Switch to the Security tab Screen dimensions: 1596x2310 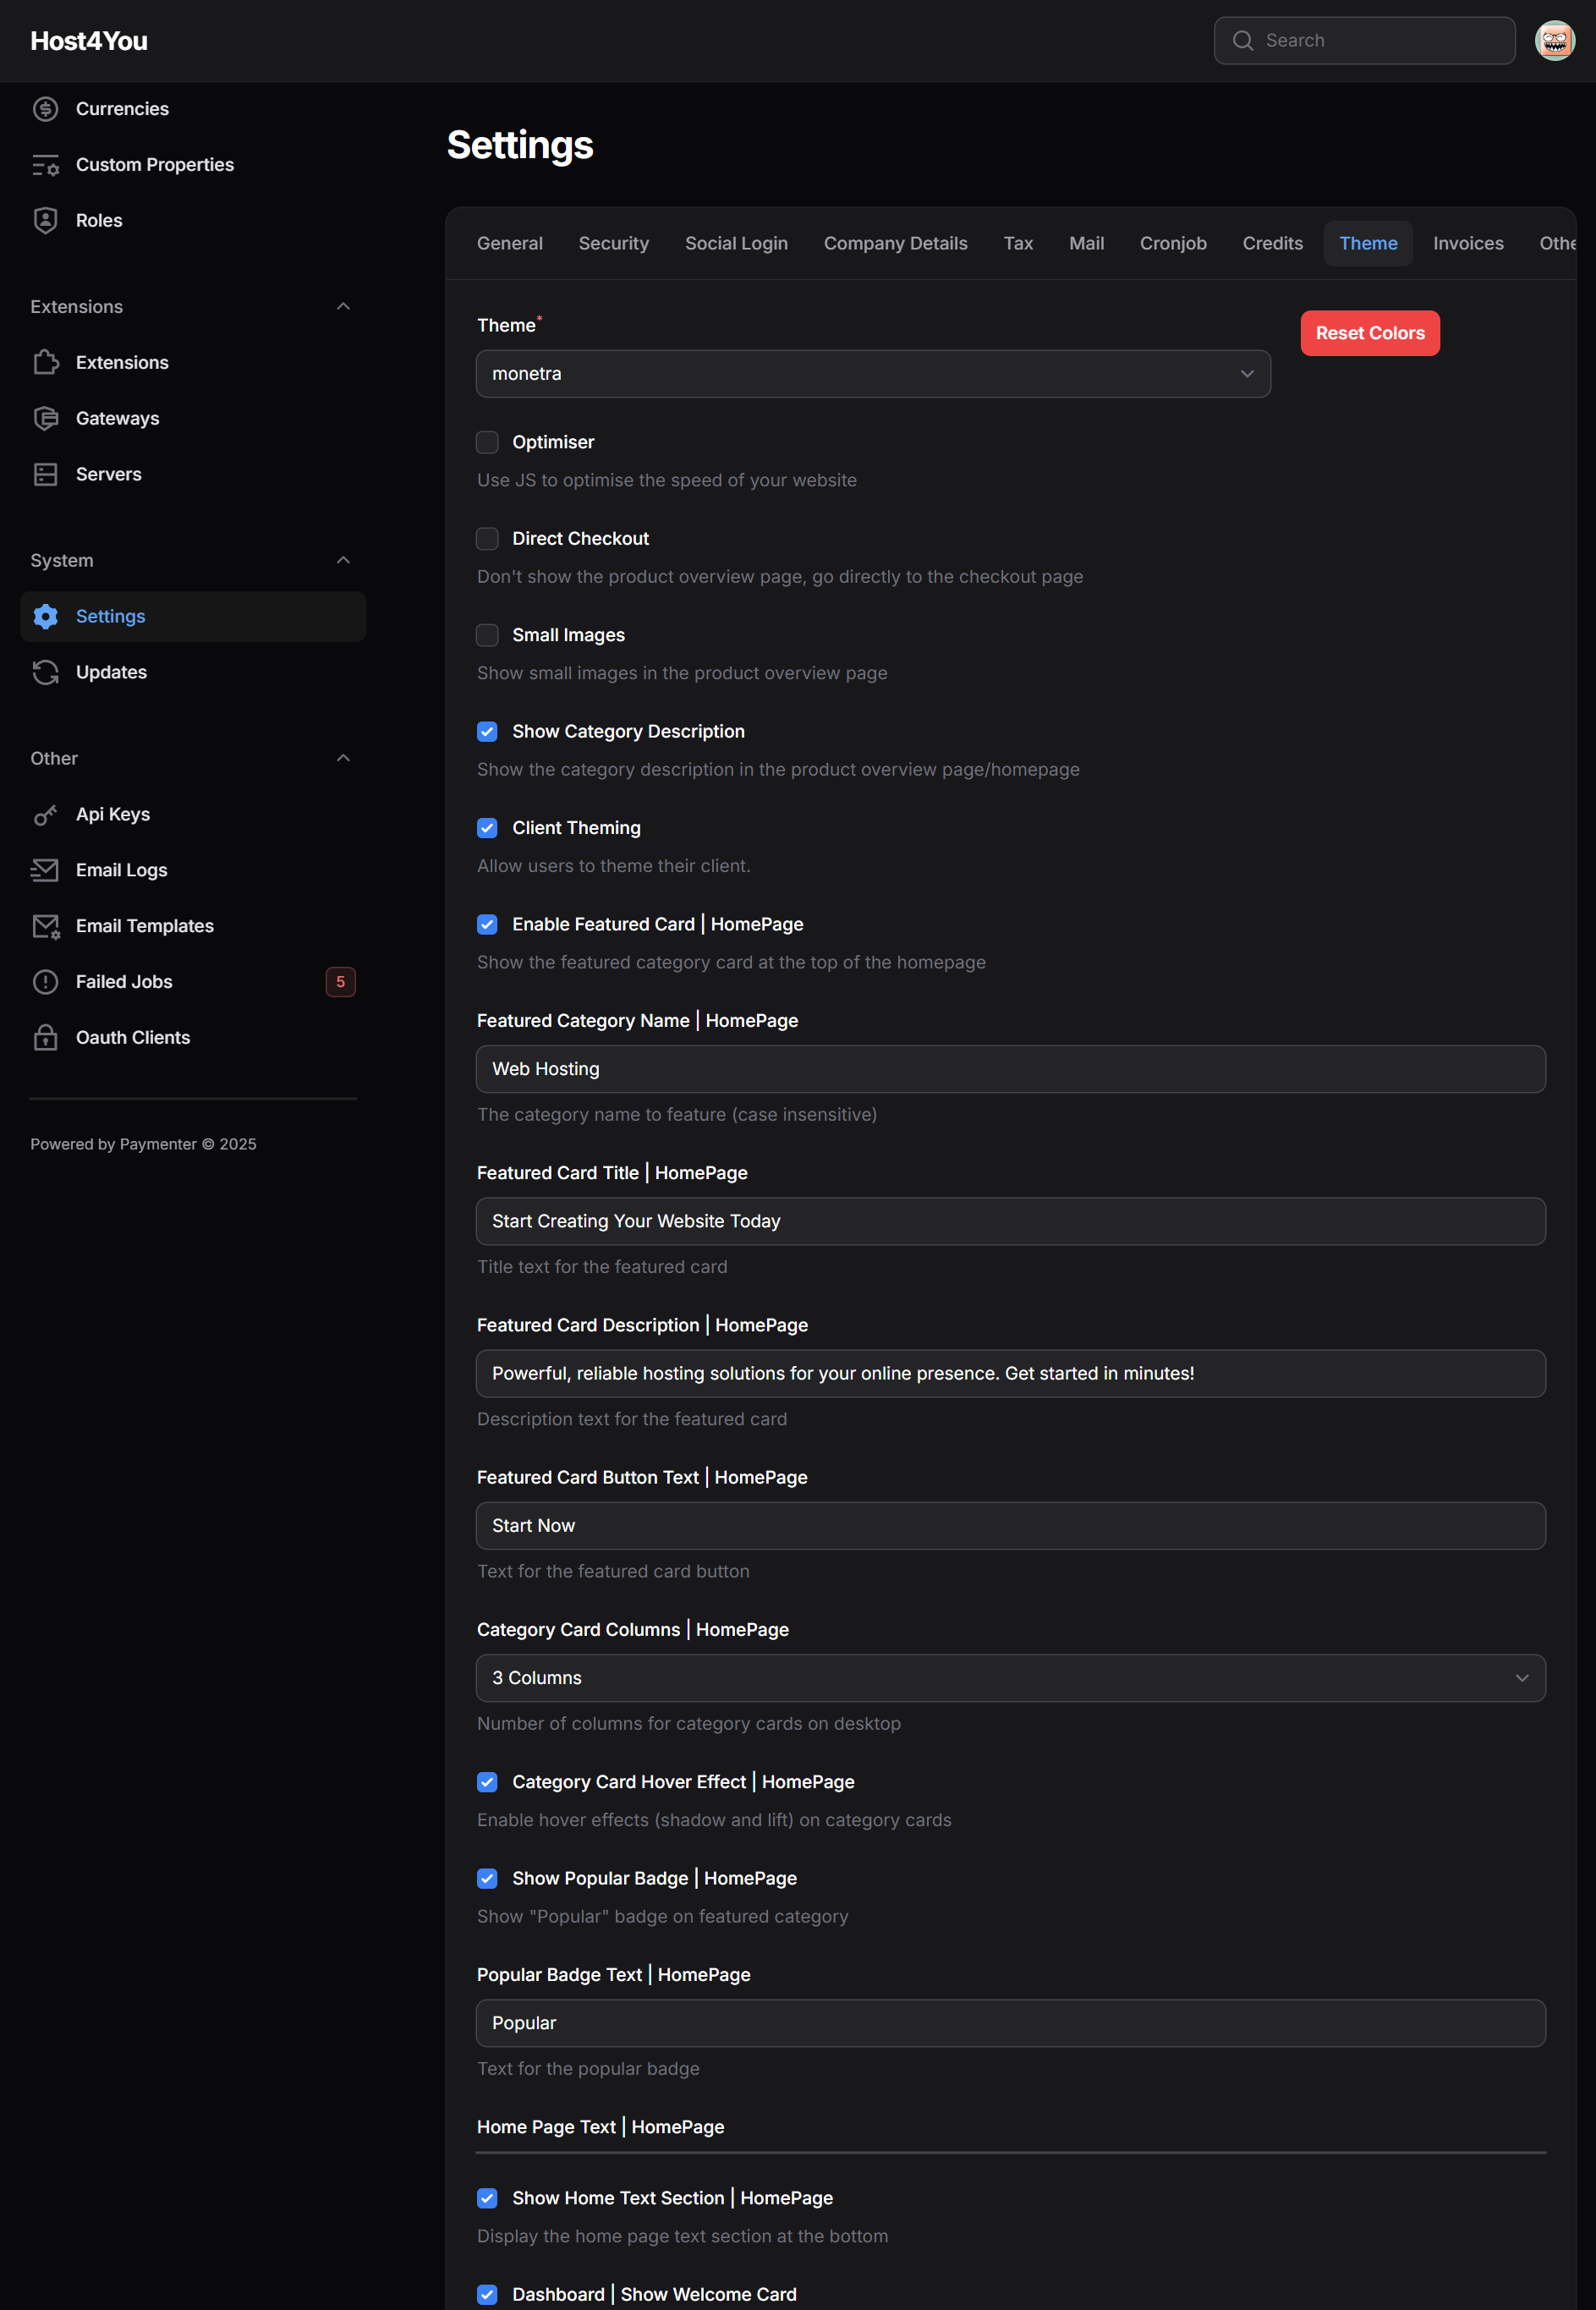613,244
